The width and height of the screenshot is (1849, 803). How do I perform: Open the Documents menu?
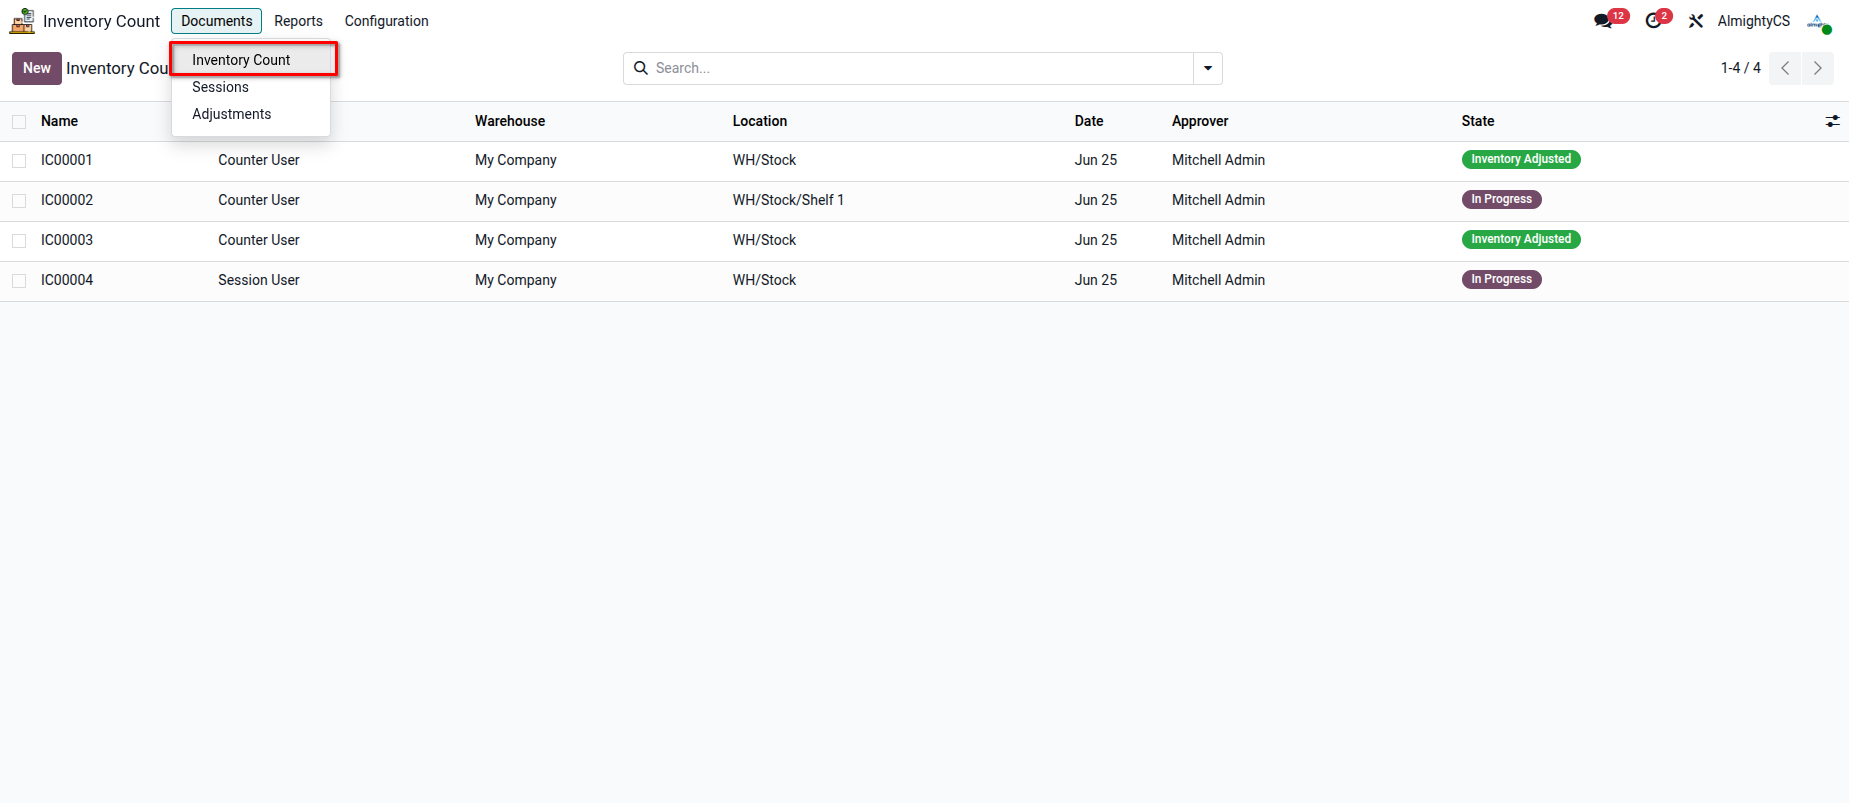pyautogui.click(x=217, y=21)
